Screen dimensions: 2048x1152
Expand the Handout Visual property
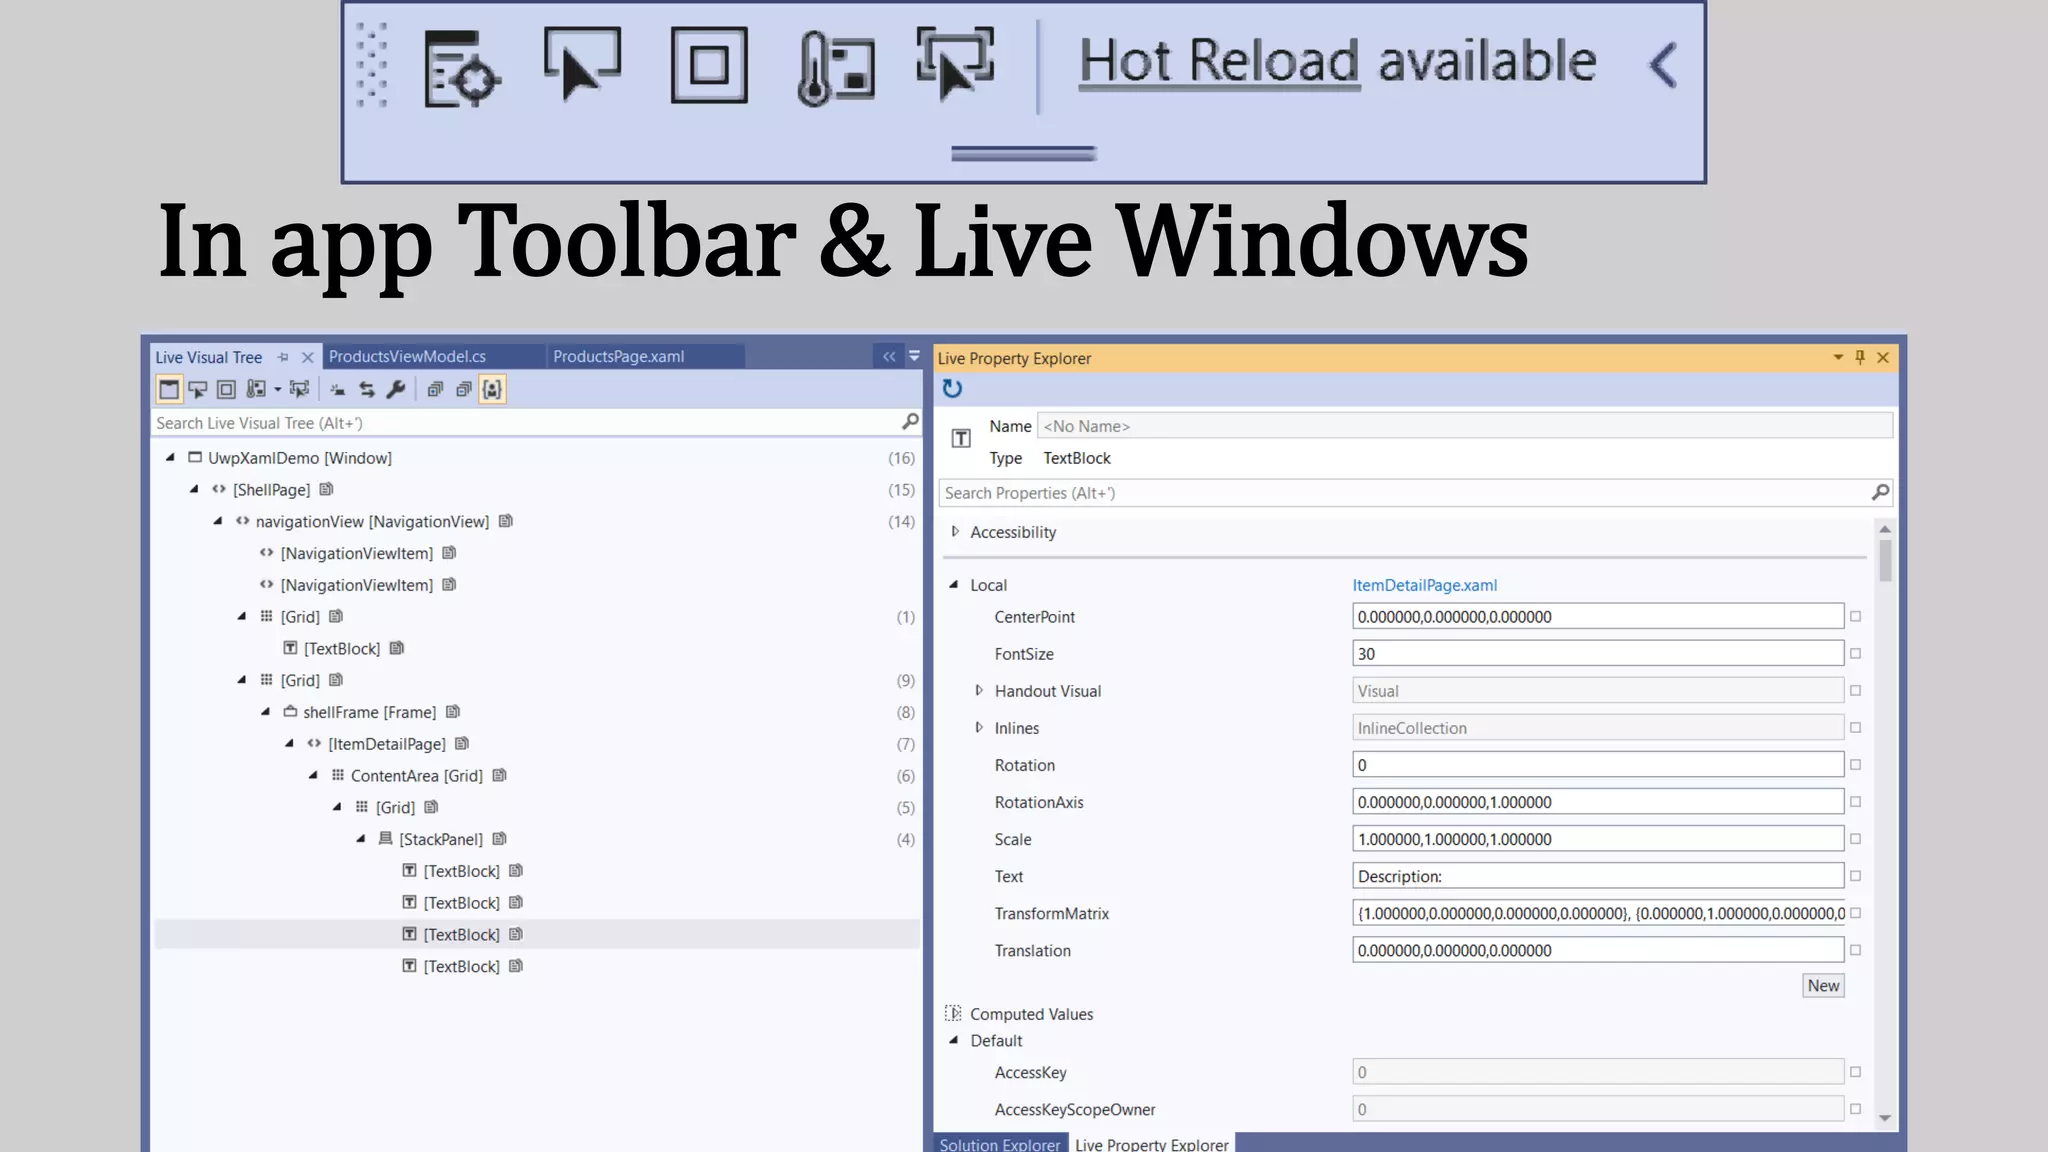tap(979, 690)
